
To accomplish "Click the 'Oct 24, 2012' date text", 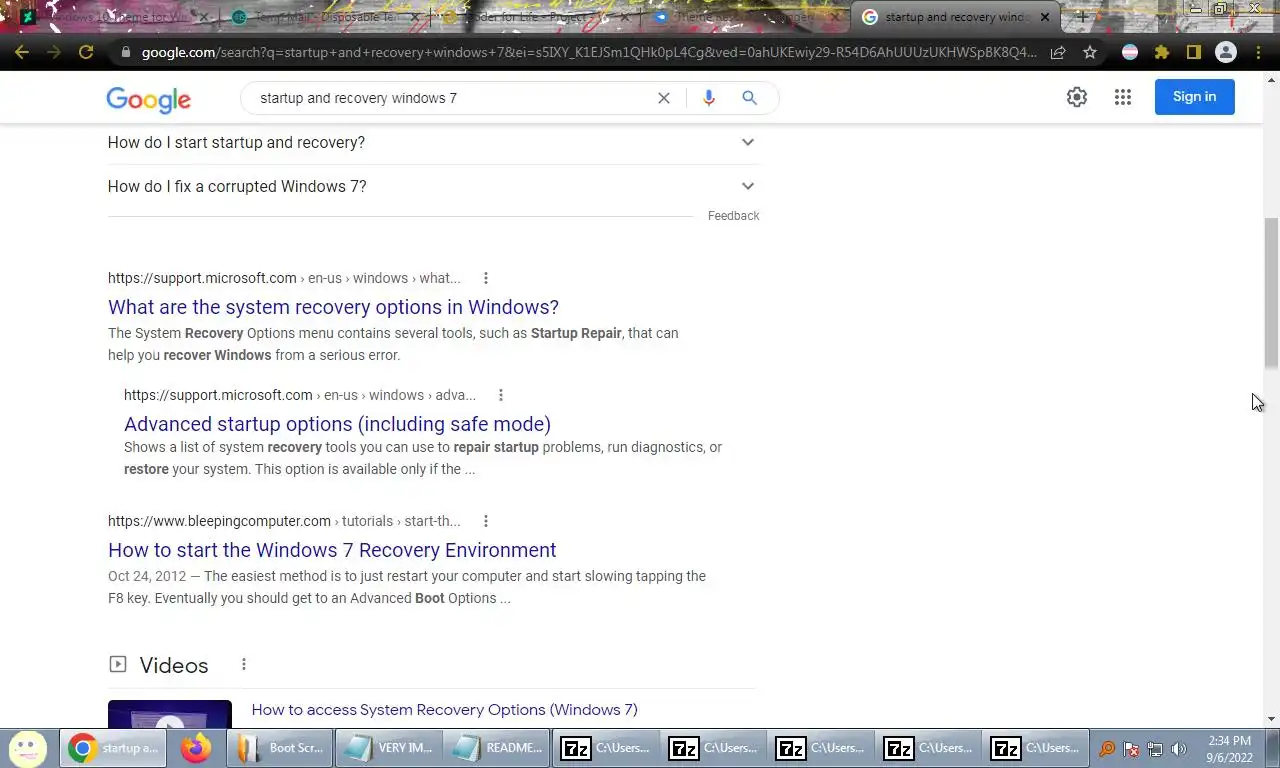I will pyautogui.click(x=147, y=576).
